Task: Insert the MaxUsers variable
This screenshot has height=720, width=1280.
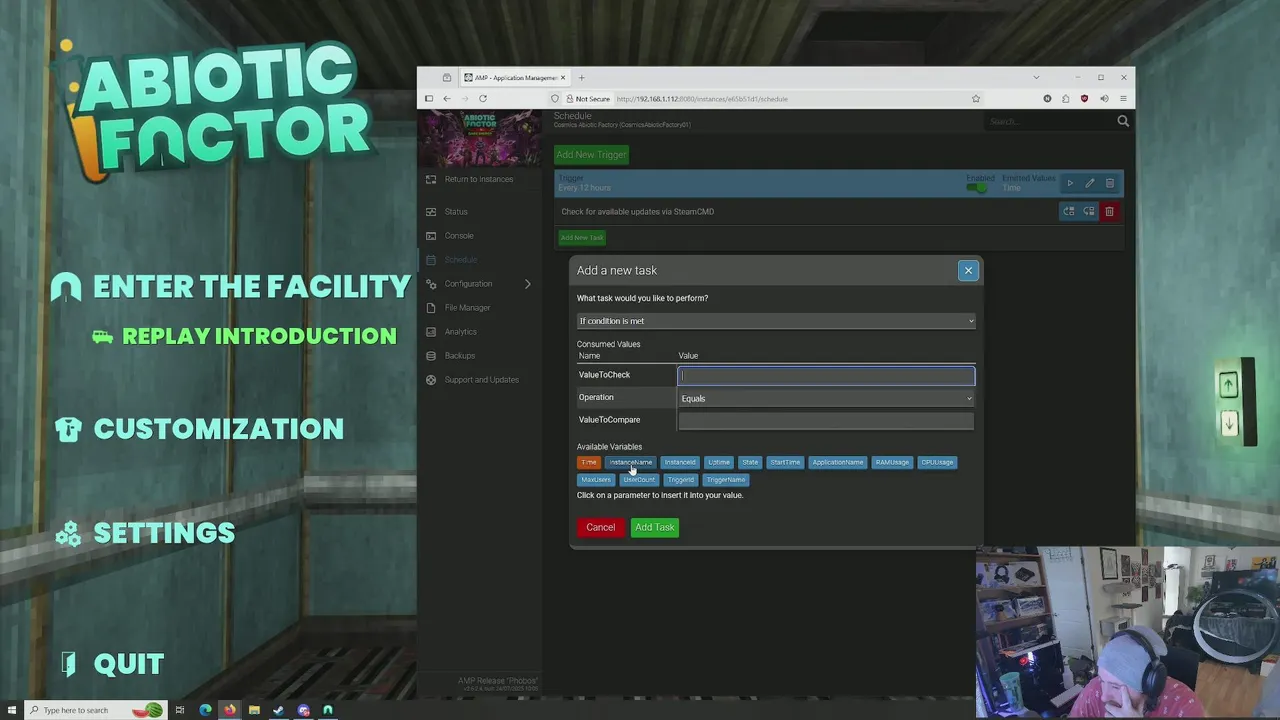Action: pyautogui.click(x=596, y=479)
